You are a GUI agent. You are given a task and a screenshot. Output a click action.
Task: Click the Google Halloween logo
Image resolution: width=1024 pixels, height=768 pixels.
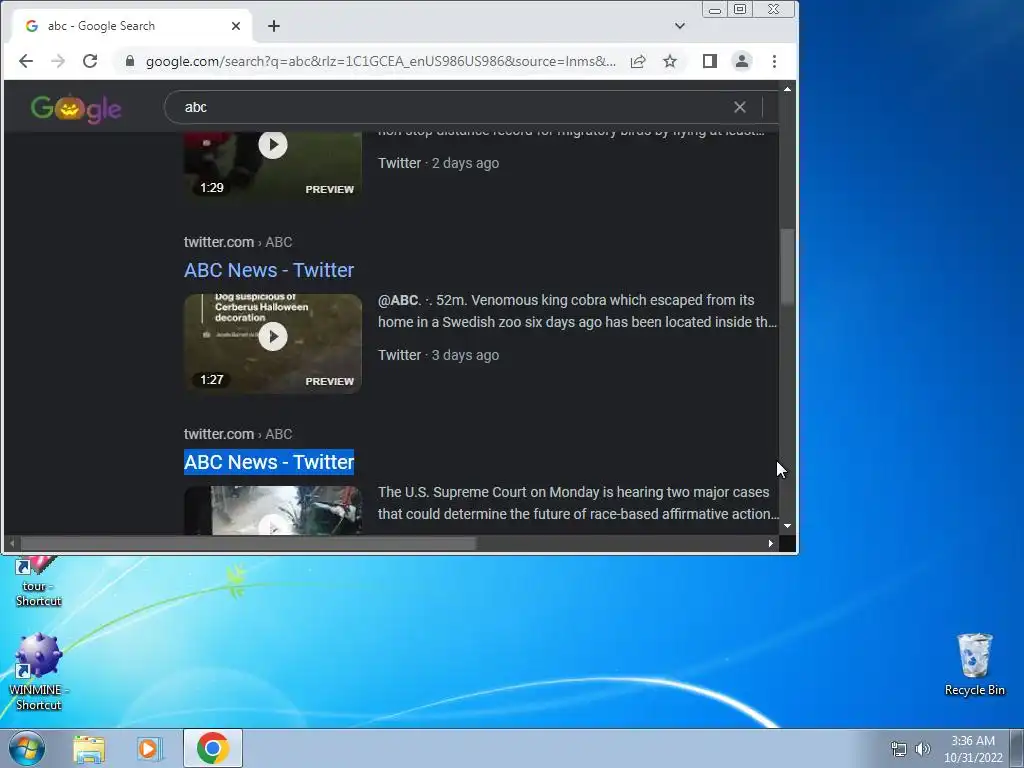tap(76, 108)
